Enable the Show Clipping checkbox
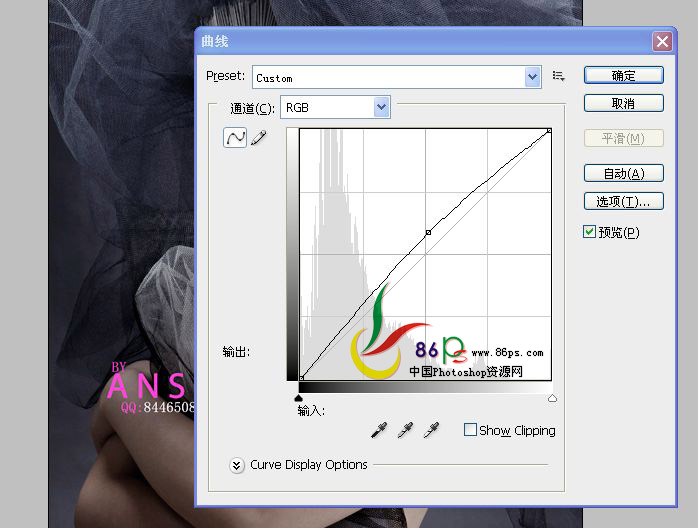Screen dimensions: 698x528 pyautogui.click(x=470, y=430)
